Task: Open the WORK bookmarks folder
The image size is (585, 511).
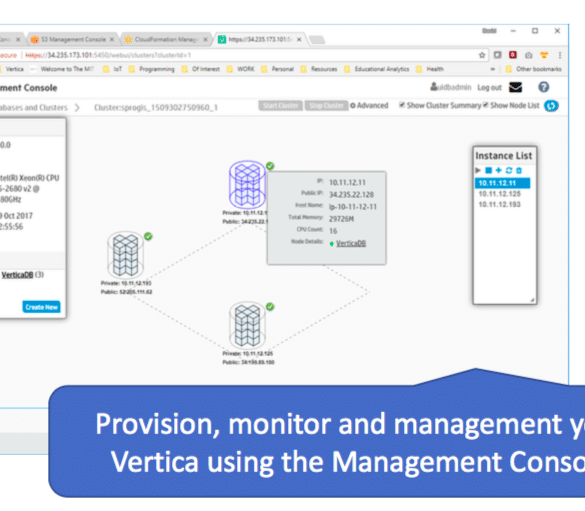Action: click(241, 69)
